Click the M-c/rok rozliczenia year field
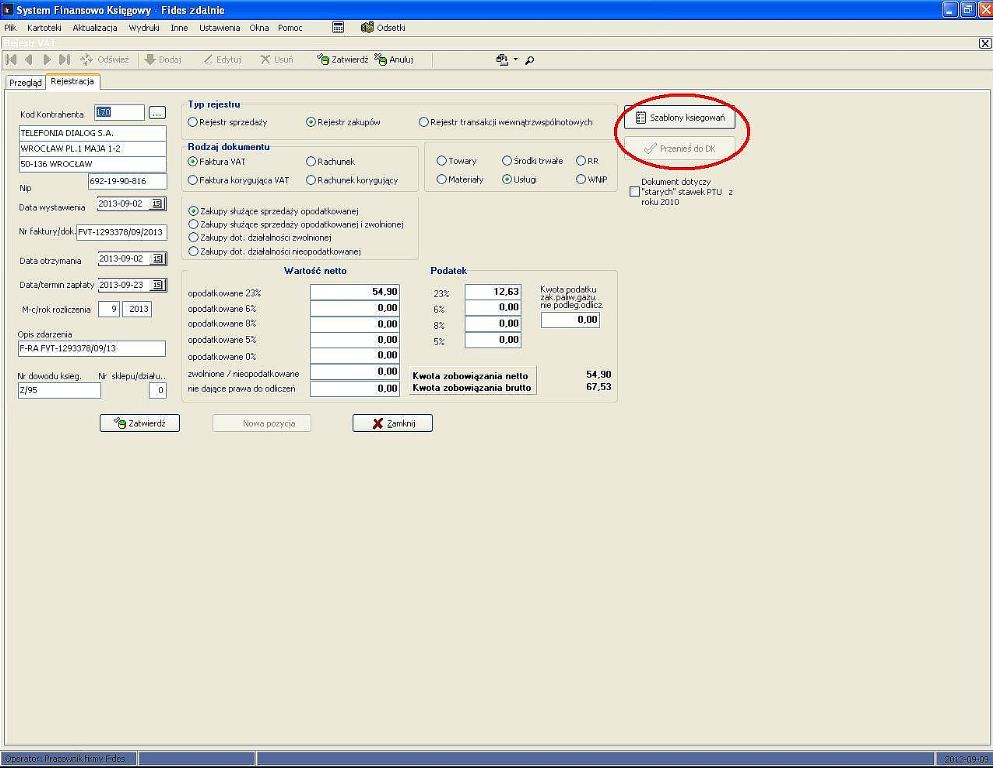The width and height of the screenshot is (993, 768). click(x=137, y=309)
